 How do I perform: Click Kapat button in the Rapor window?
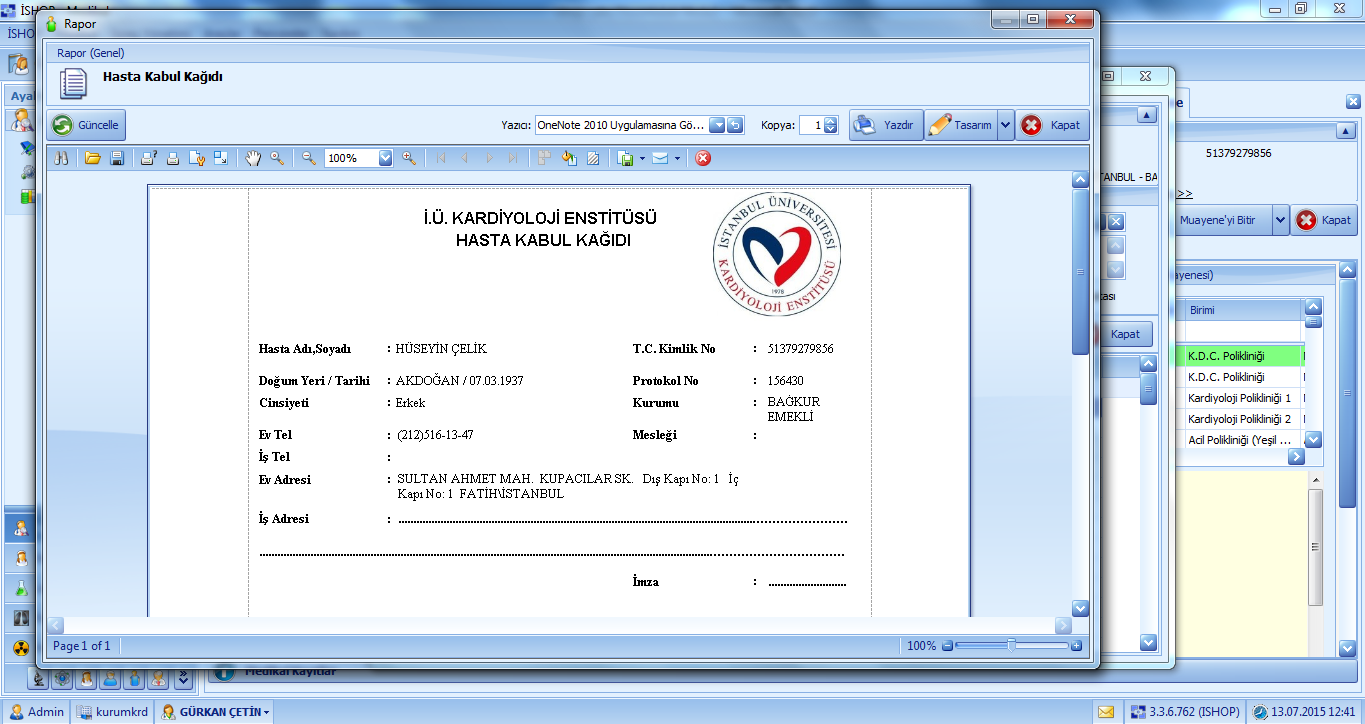pyautogui.click(x=1053, y=125)
